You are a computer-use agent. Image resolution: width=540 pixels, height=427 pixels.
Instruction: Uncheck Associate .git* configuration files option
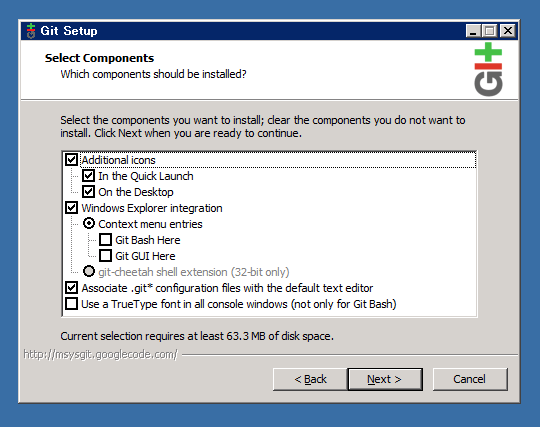coord(71,288)
